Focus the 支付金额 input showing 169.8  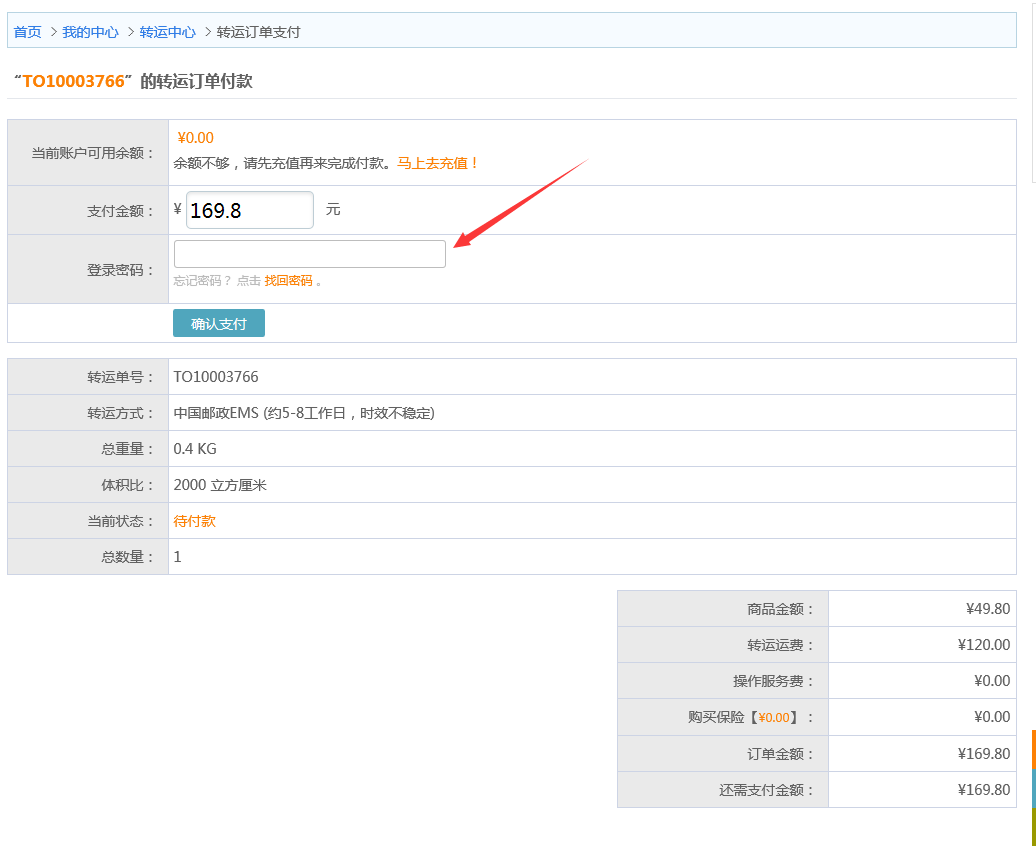(x=250, y=210)
